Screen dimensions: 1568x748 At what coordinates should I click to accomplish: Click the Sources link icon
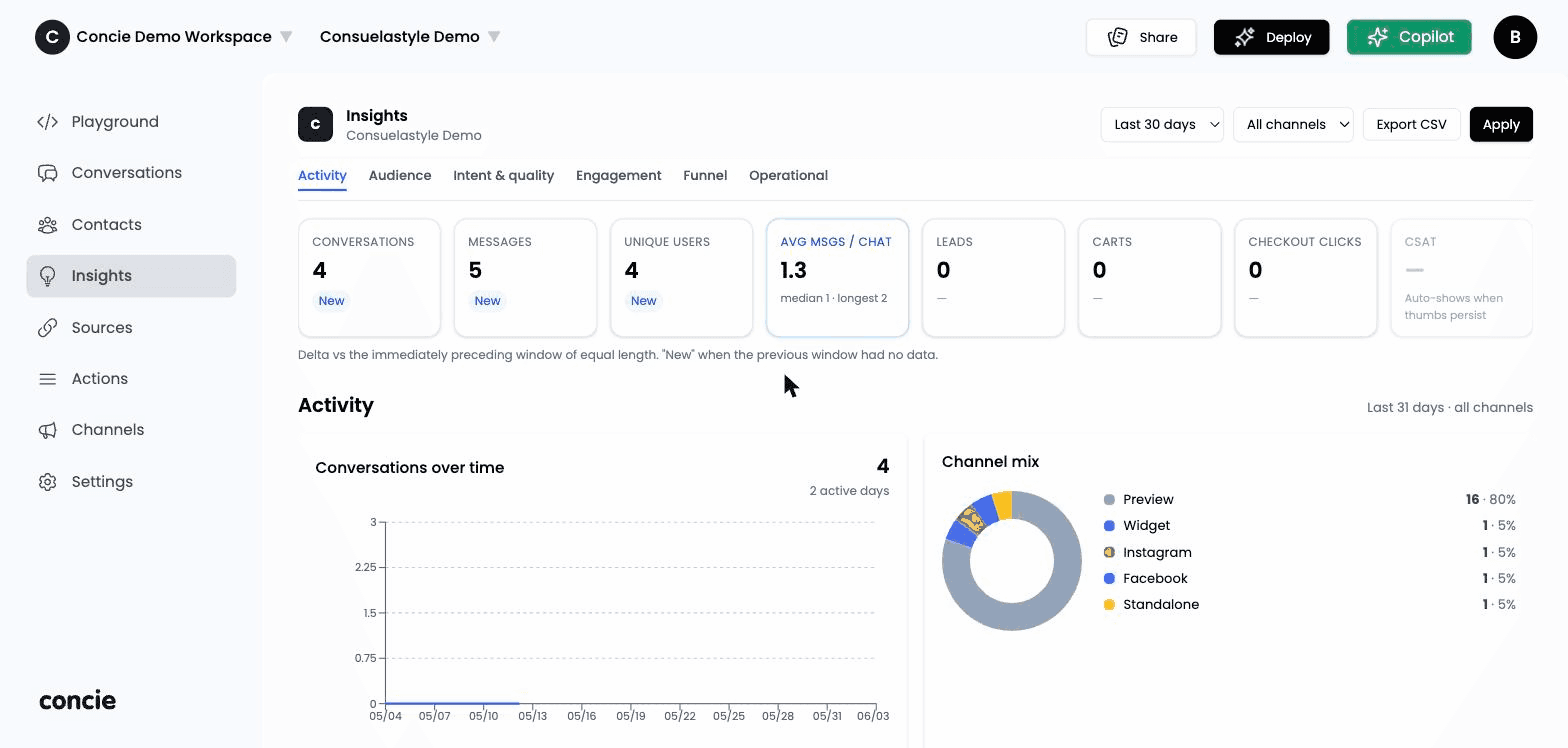click(47, 328)
